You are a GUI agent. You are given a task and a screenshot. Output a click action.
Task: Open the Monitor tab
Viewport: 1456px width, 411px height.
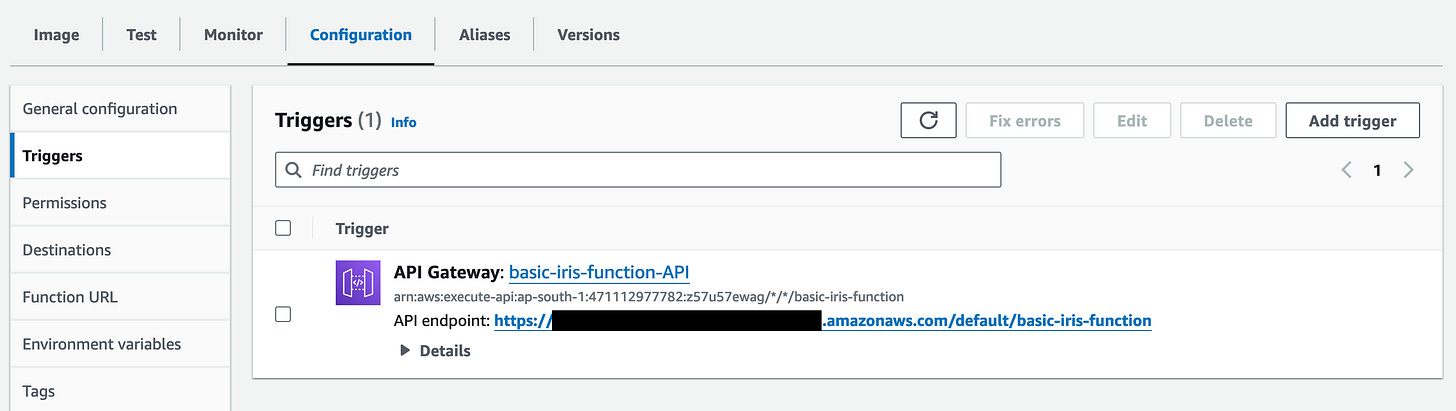(233, 34)
